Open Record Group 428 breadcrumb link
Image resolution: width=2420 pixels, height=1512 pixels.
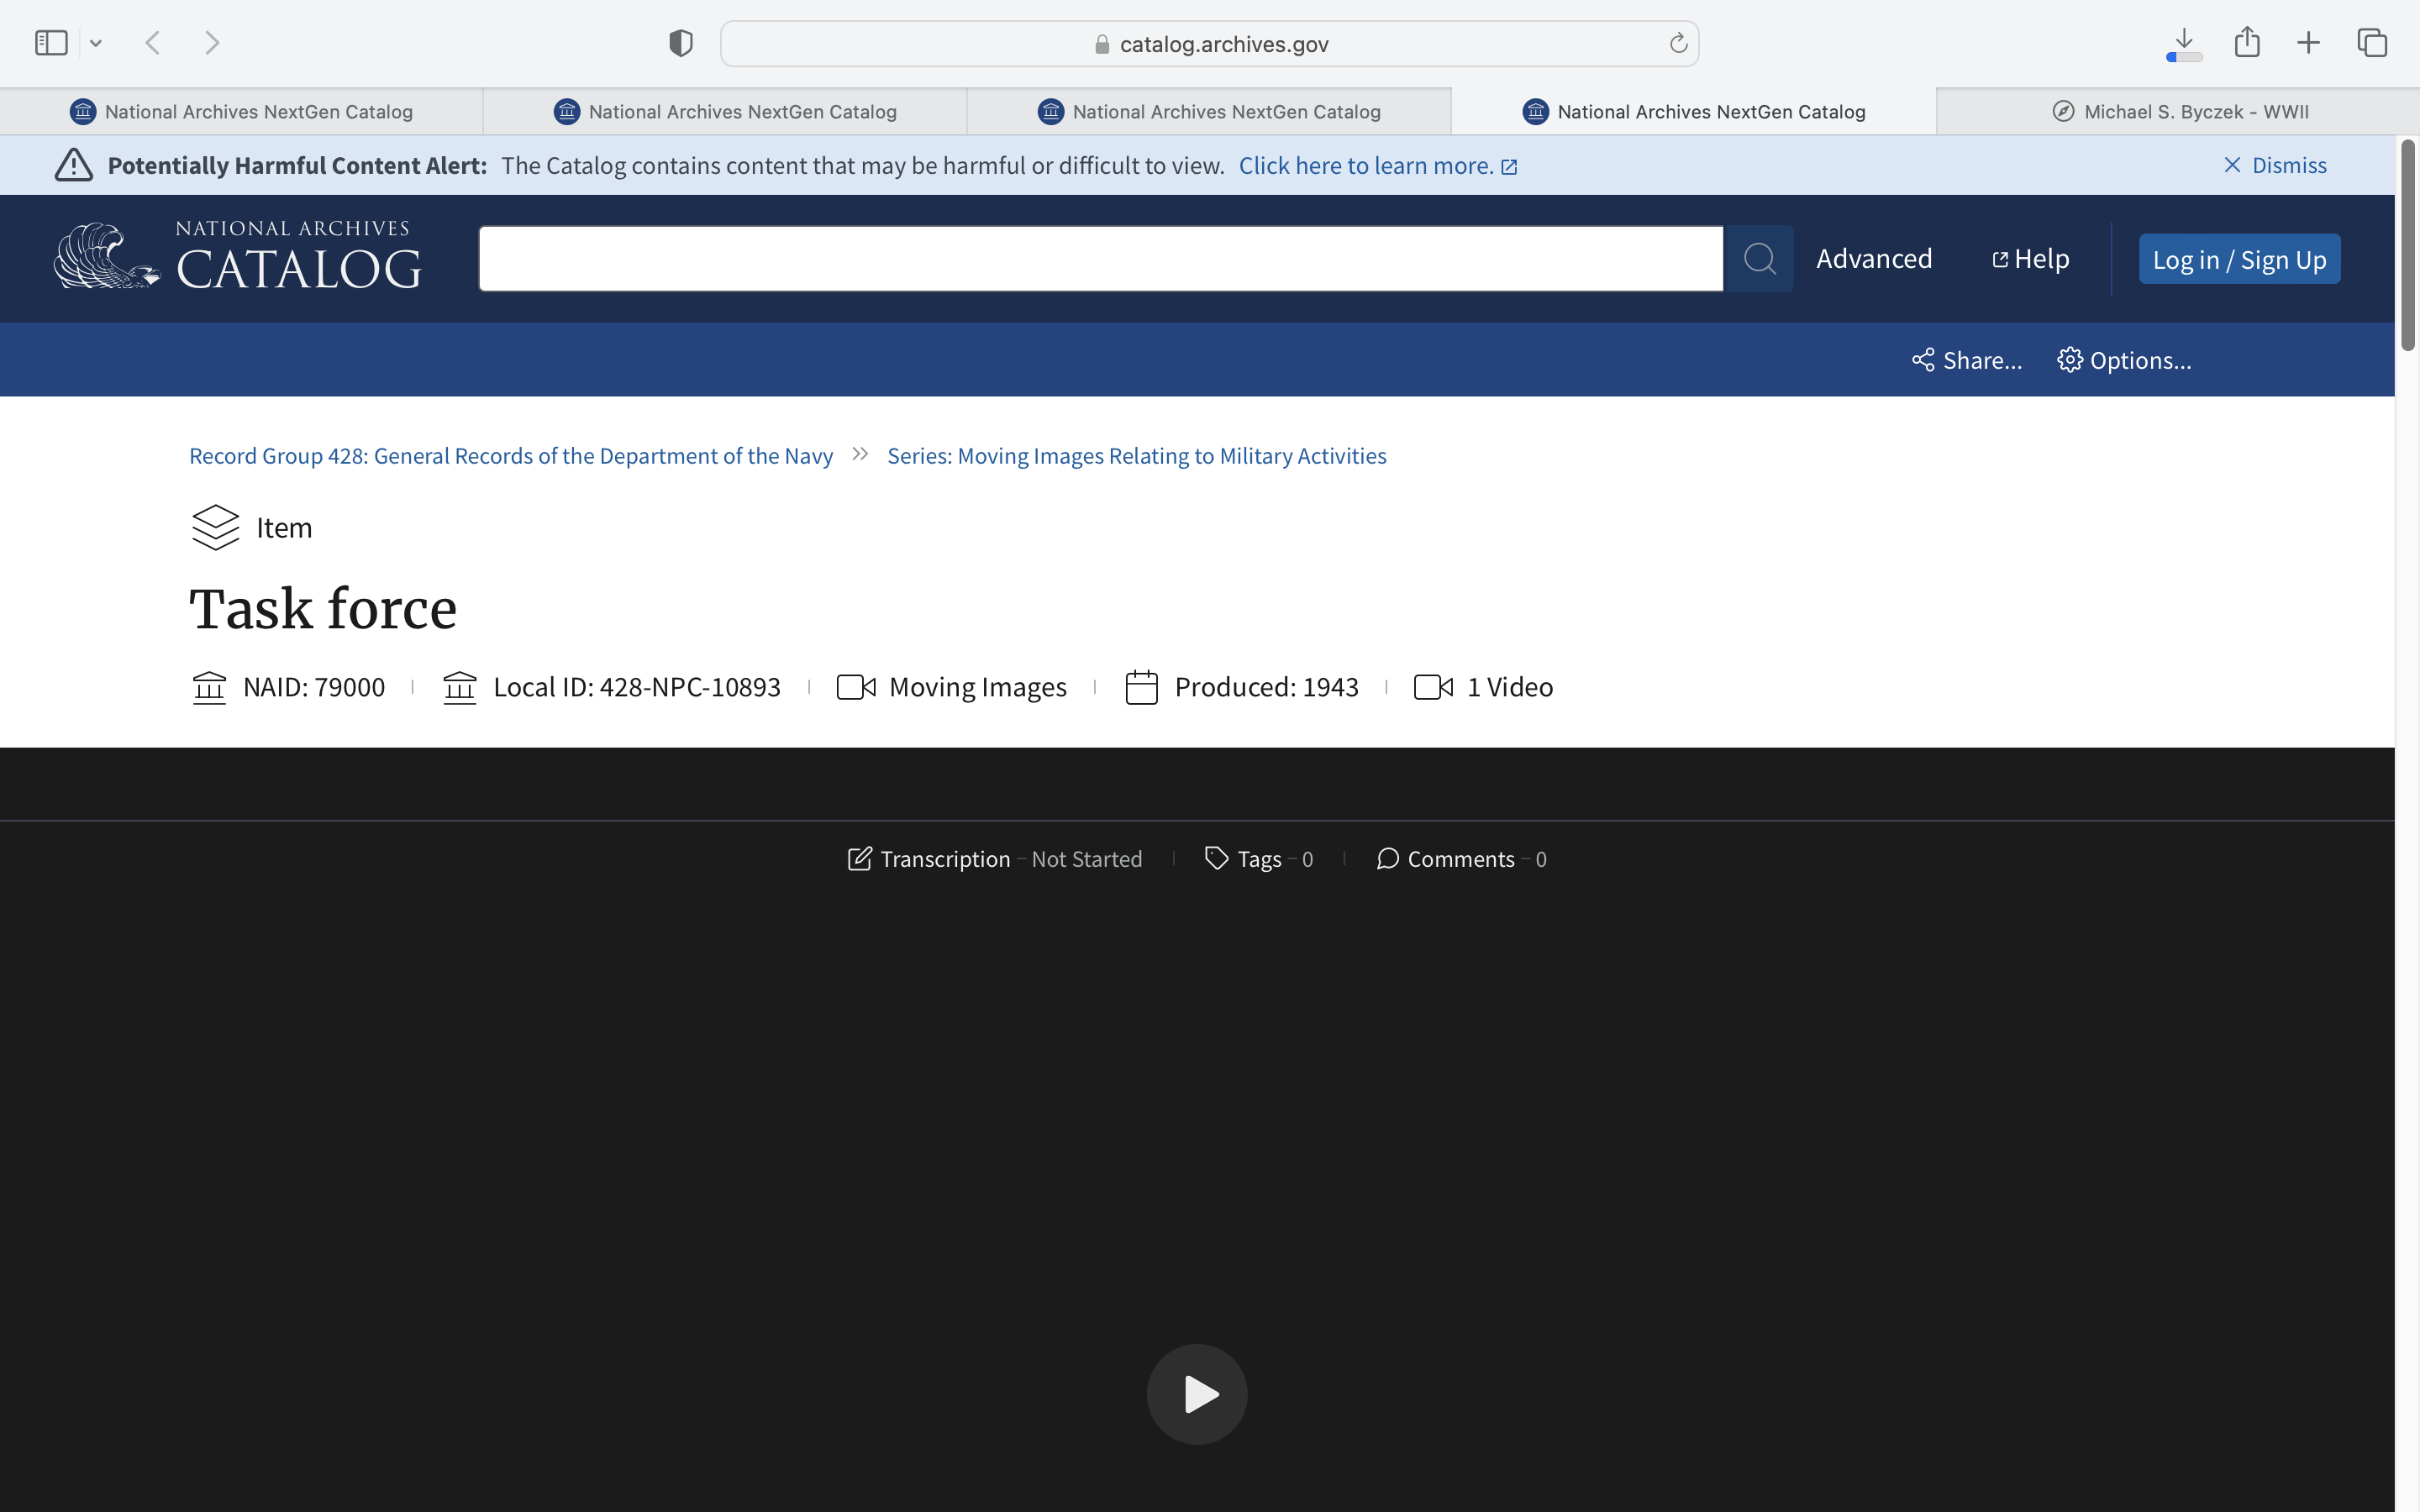point(510,456)
